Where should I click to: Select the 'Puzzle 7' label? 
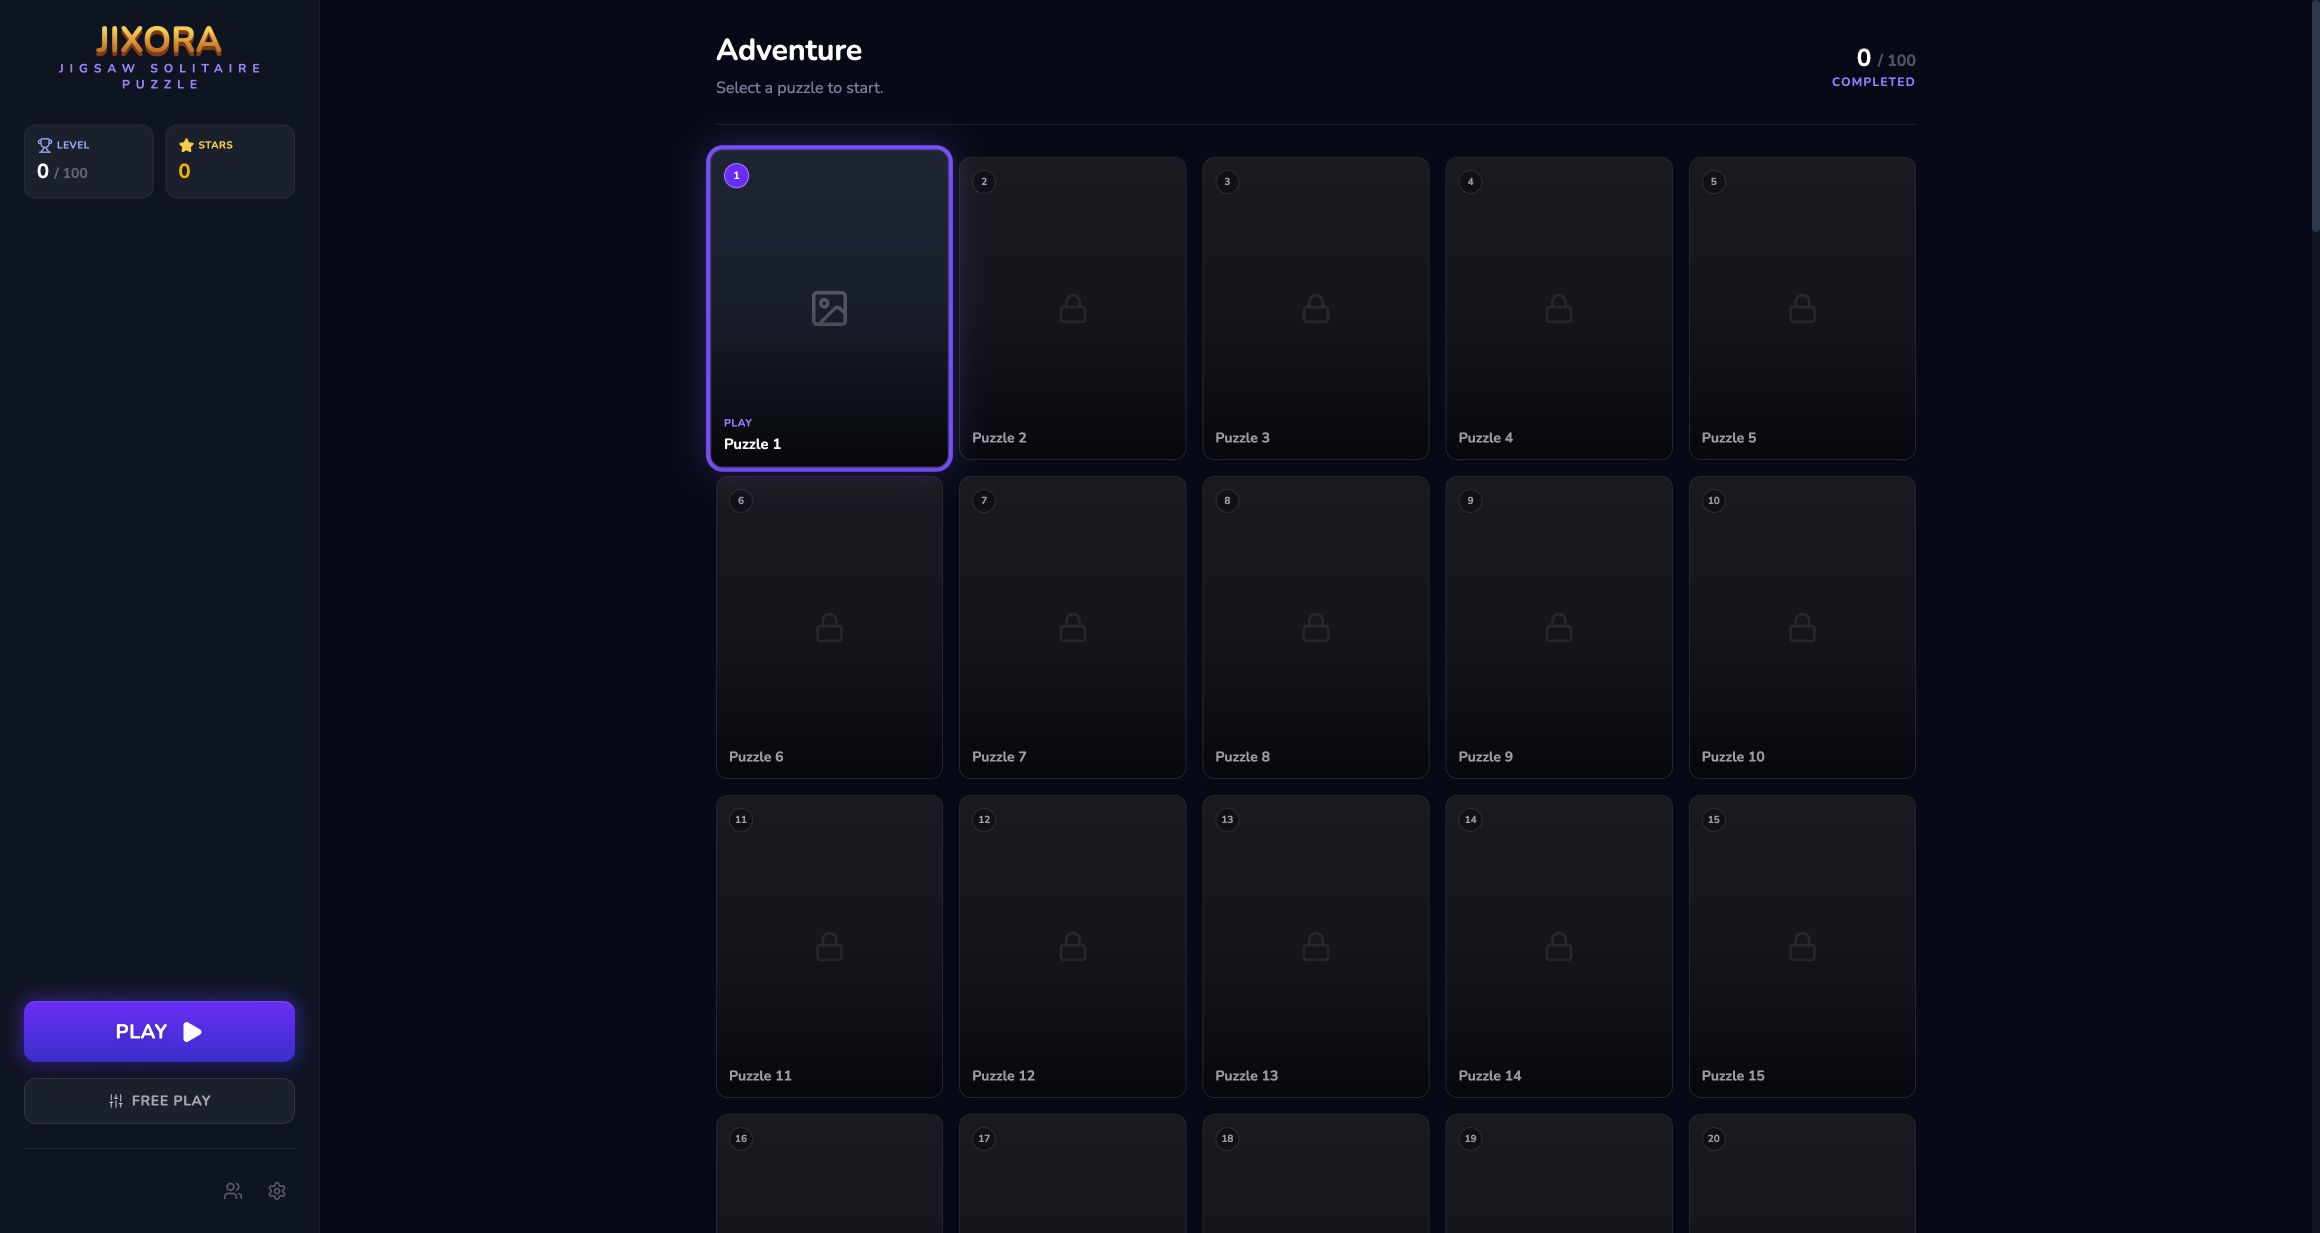[x=999, y=757]
